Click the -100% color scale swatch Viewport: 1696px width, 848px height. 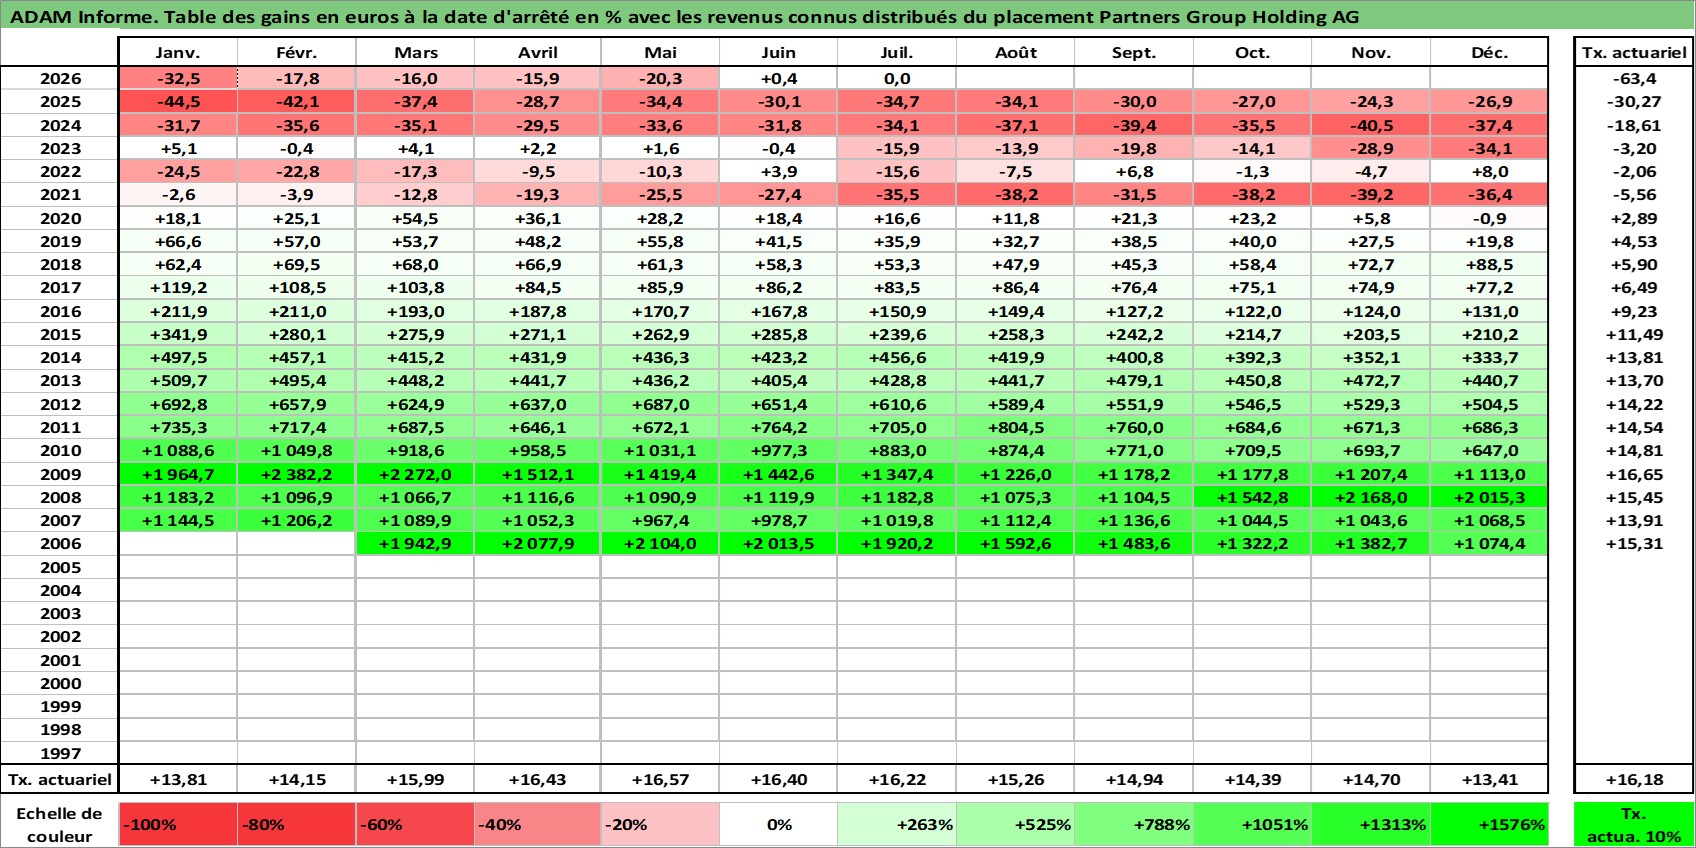pos(178,825)
